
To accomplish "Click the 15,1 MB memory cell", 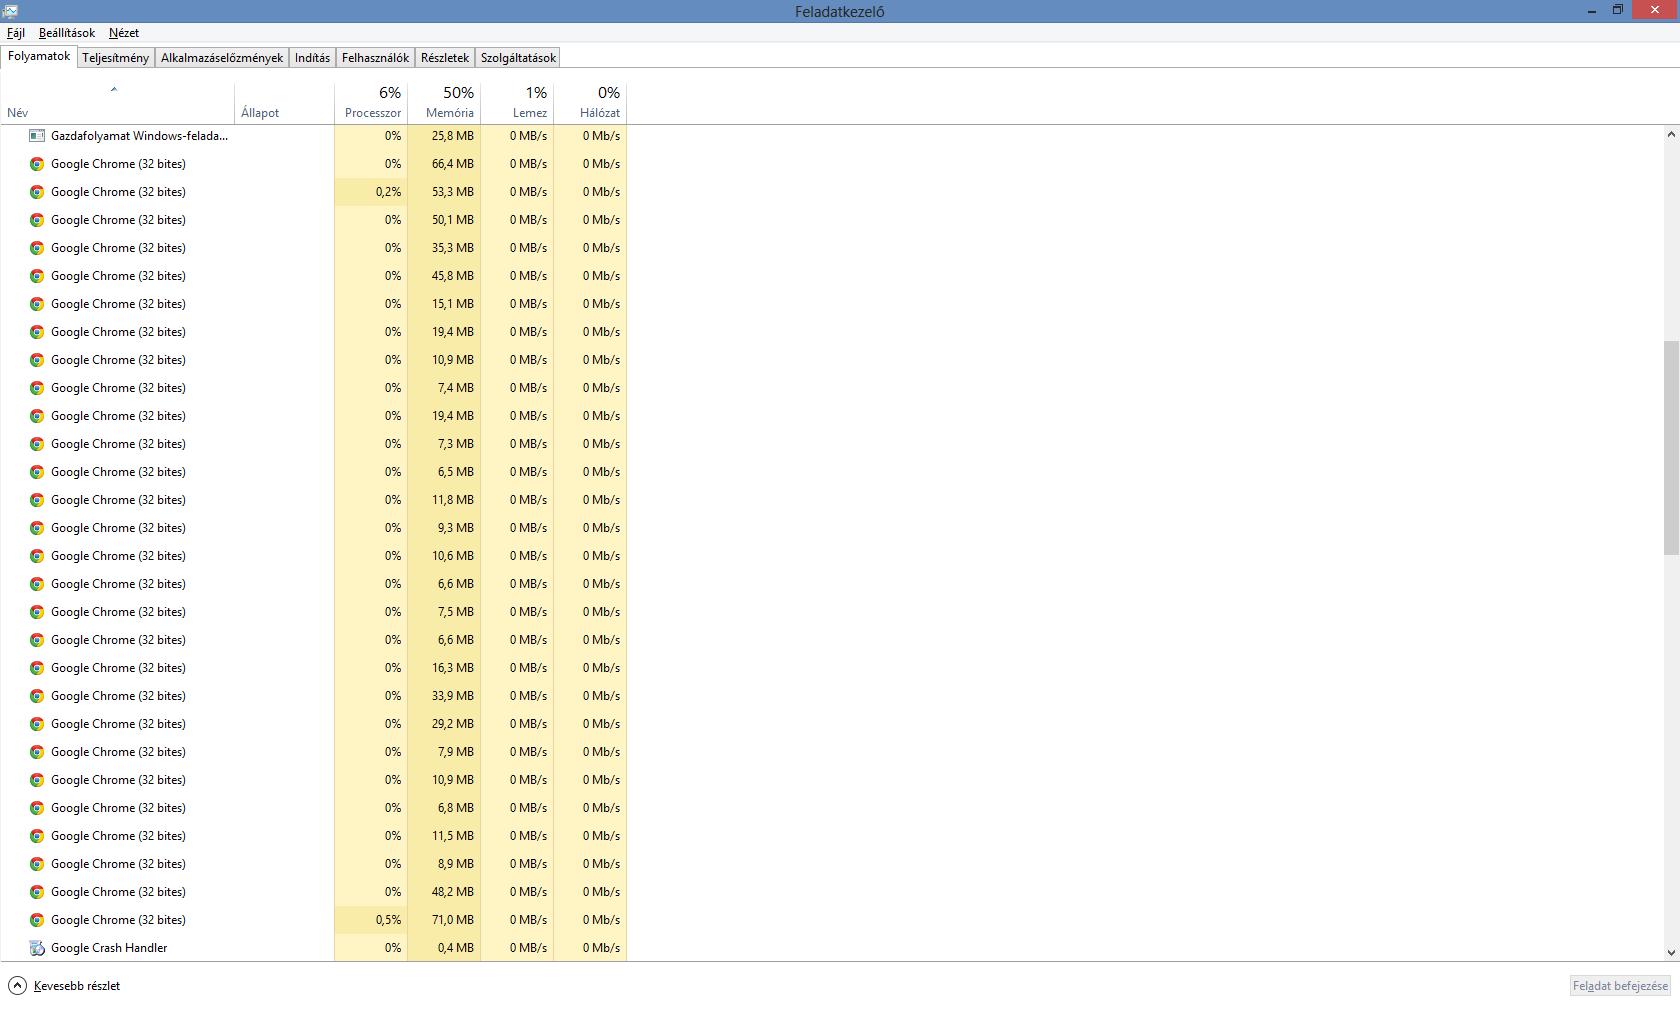I will pyautogui.click(x=444, y=304).
